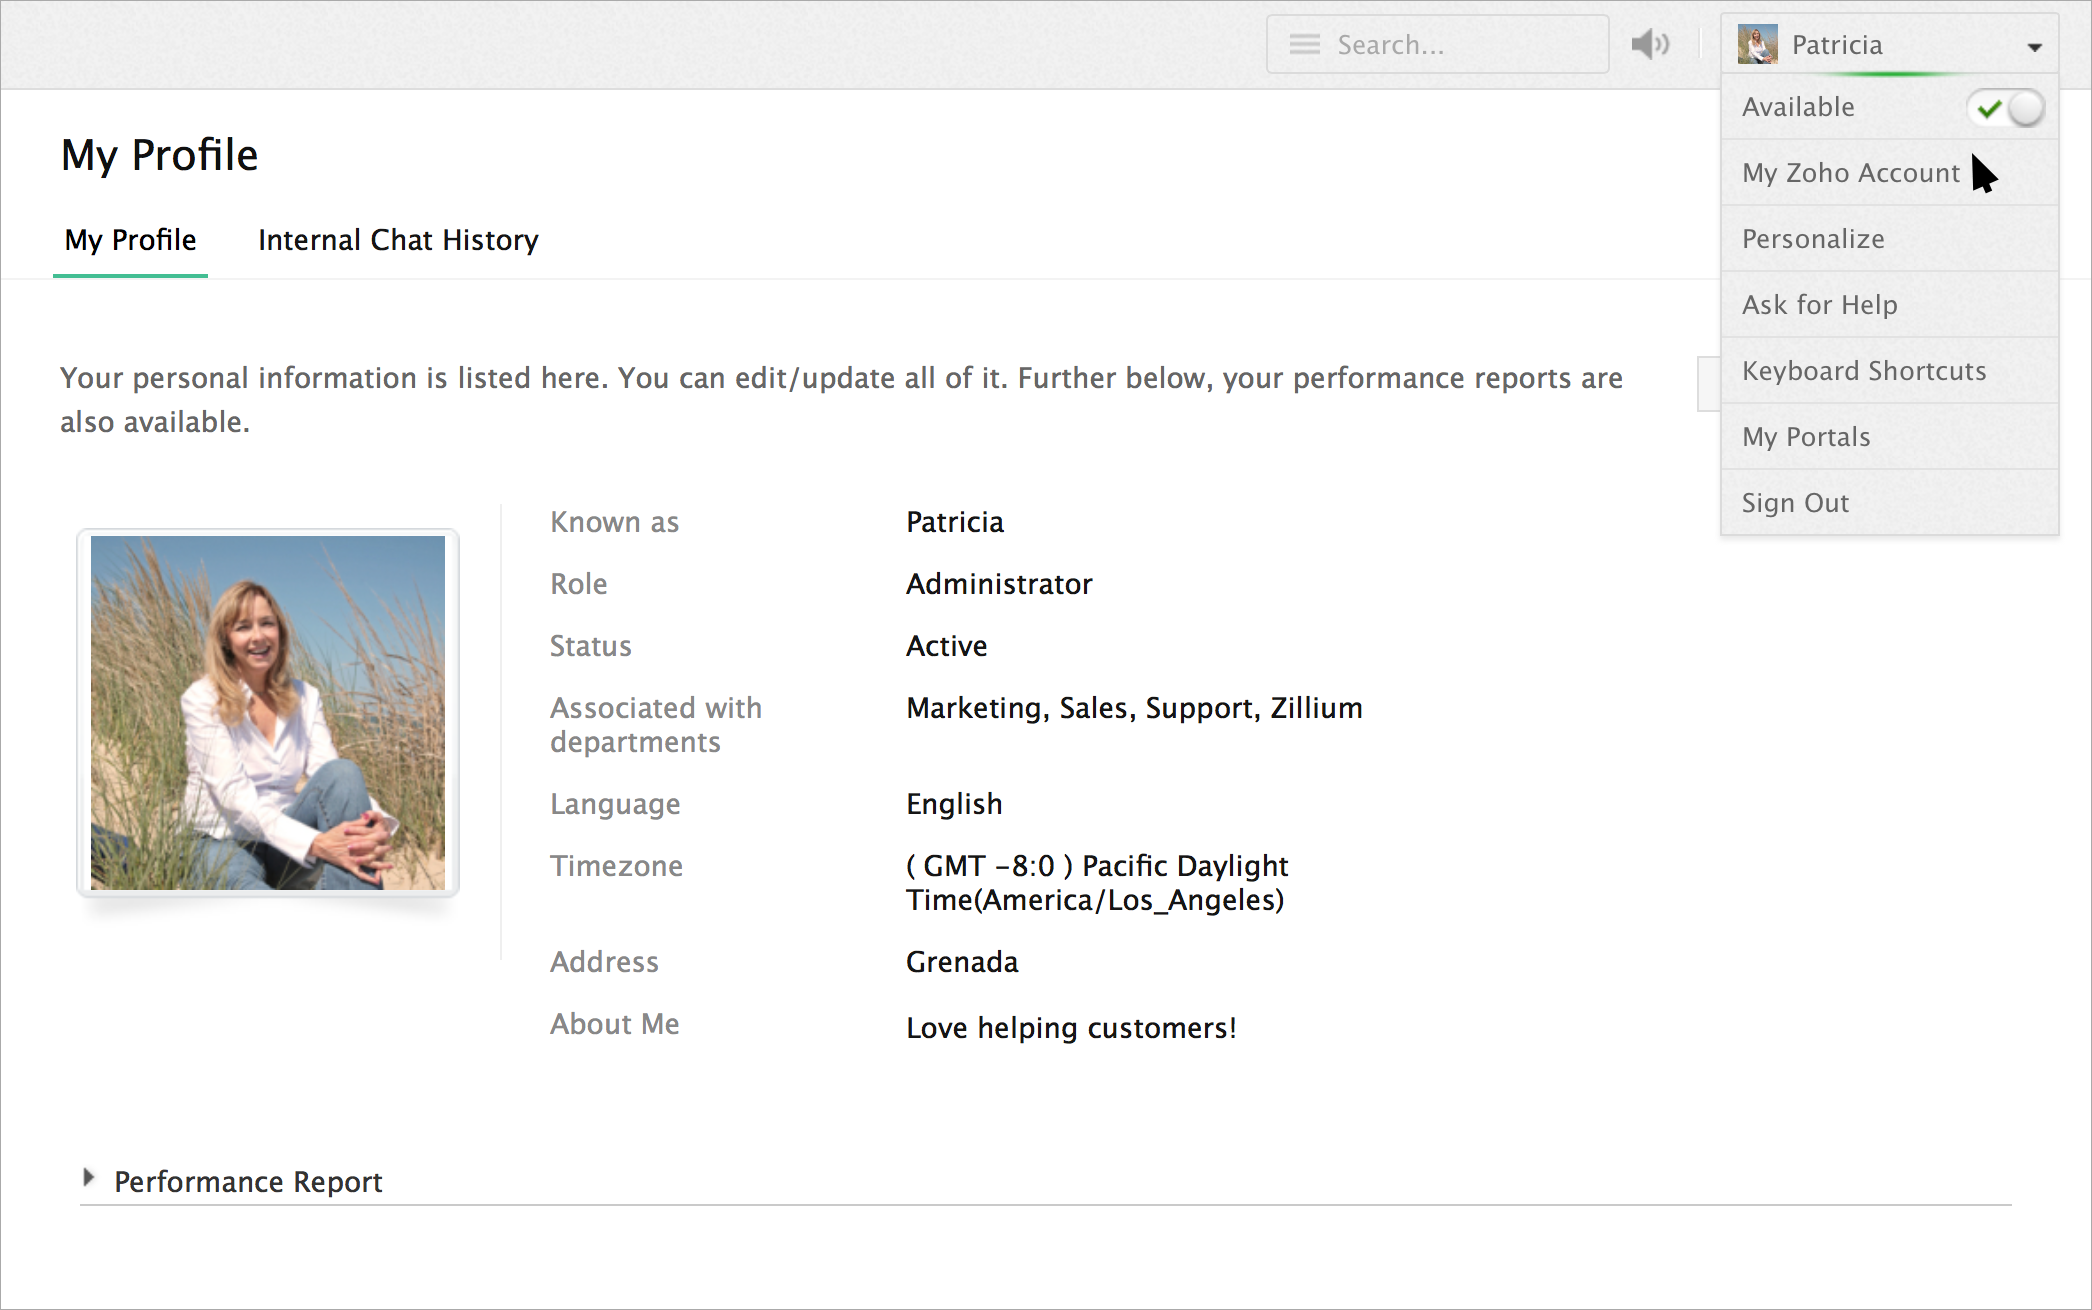This screenshot has width=2092, height=1310.
Task: Open the Patricia user dropdown arrow
Action: point(2034,47)
